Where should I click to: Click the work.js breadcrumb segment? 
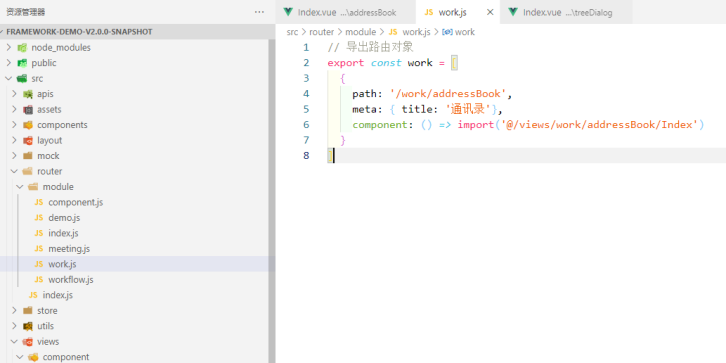[x=416, y=32]
